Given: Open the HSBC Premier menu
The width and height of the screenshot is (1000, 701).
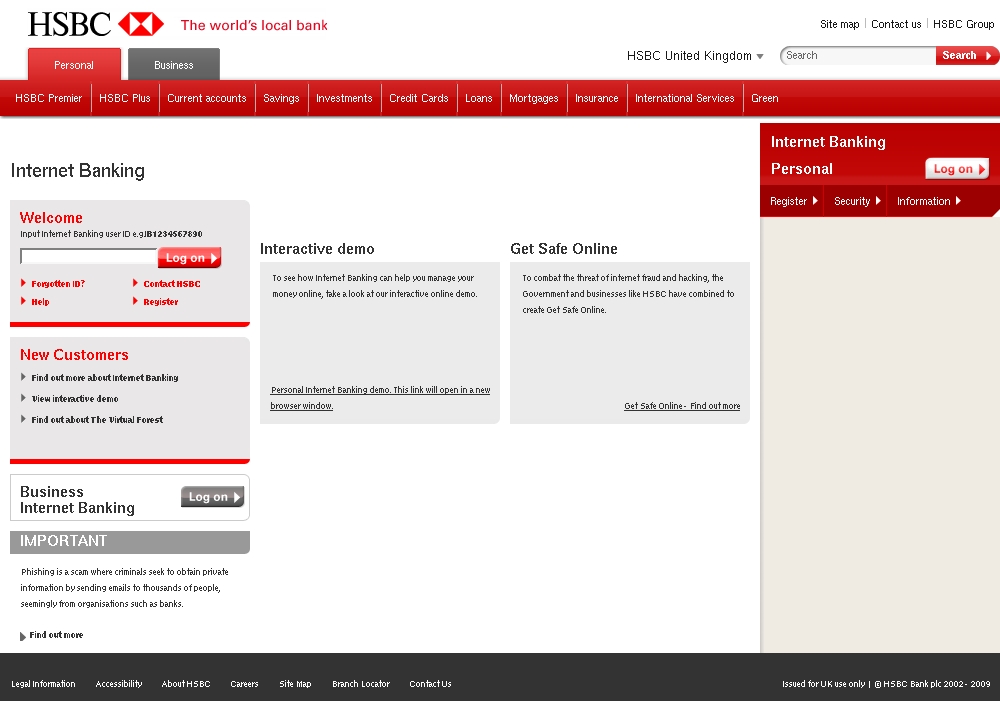Looking at the screenshot, I should (x=48, y=98).
